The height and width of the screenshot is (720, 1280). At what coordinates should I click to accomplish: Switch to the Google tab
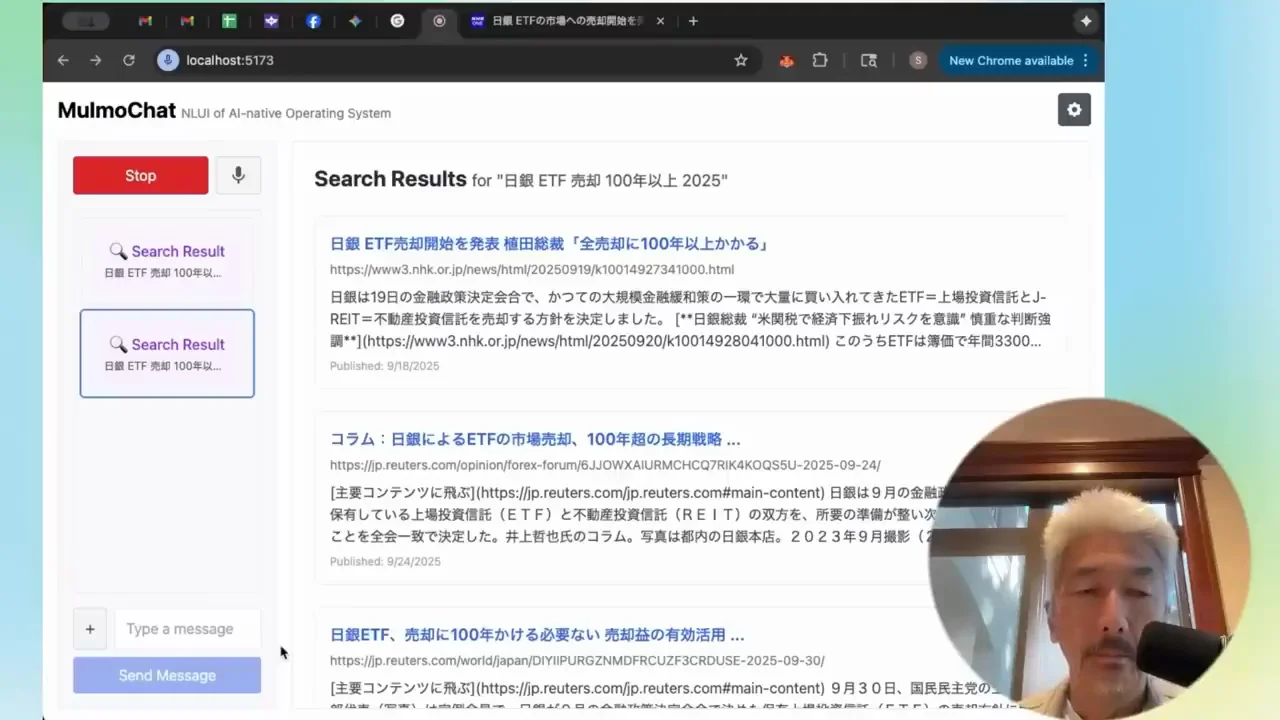click(397, 21)
